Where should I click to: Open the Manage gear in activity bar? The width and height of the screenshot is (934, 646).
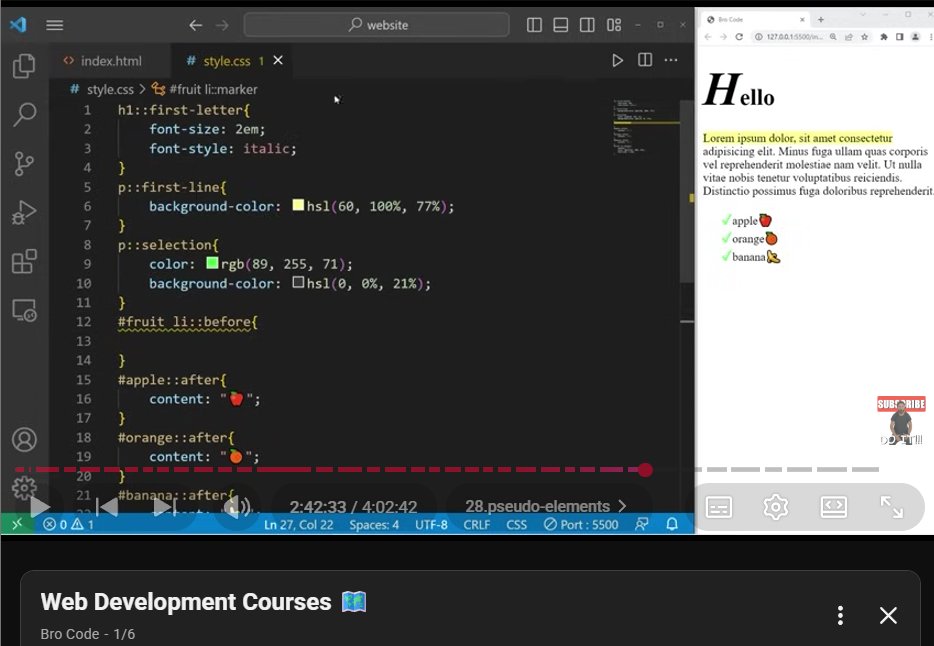[x=24, y=488]
